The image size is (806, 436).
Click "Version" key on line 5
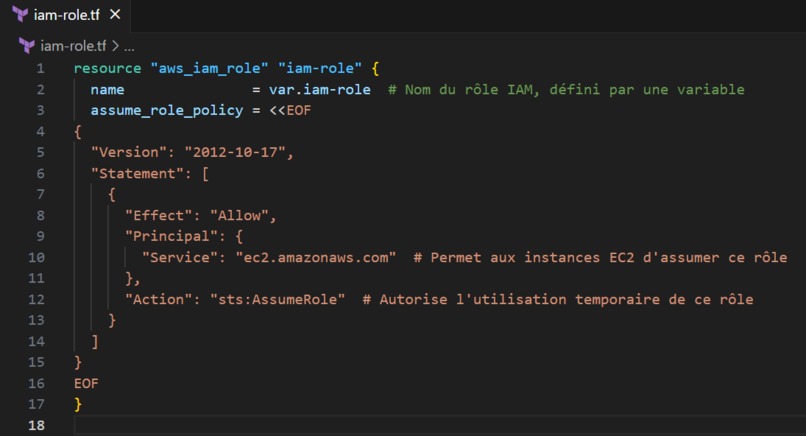pyautogui.click(x=129, y=152)
